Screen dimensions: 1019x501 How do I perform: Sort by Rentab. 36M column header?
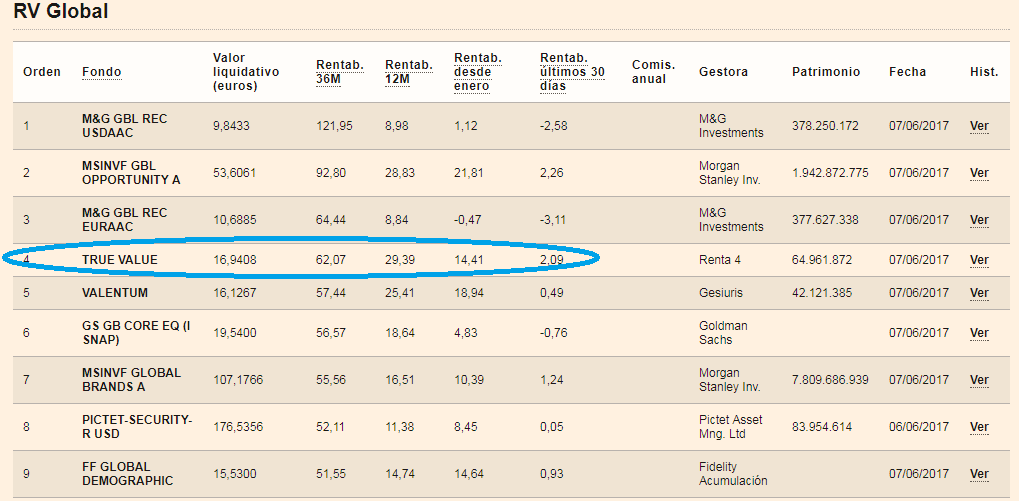coord(340,72)
